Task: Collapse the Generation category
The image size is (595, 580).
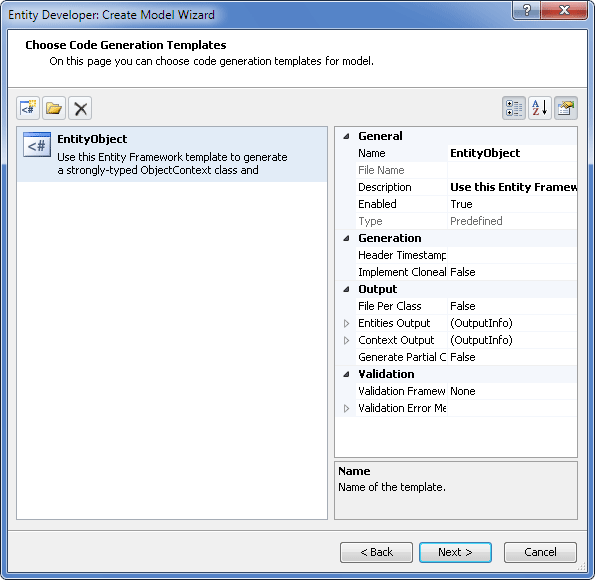Action: coord(346,238)
